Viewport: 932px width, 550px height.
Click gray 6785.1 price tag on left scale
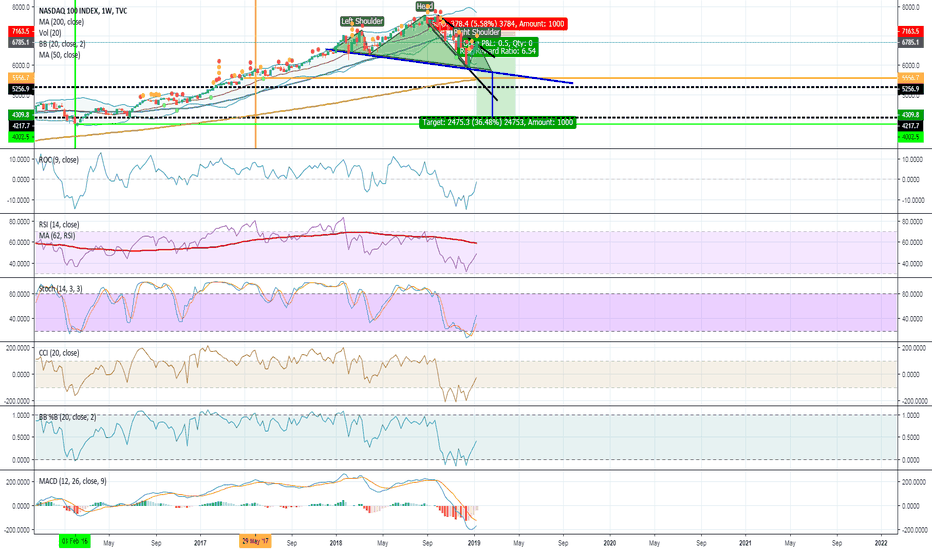click(21, 42)
